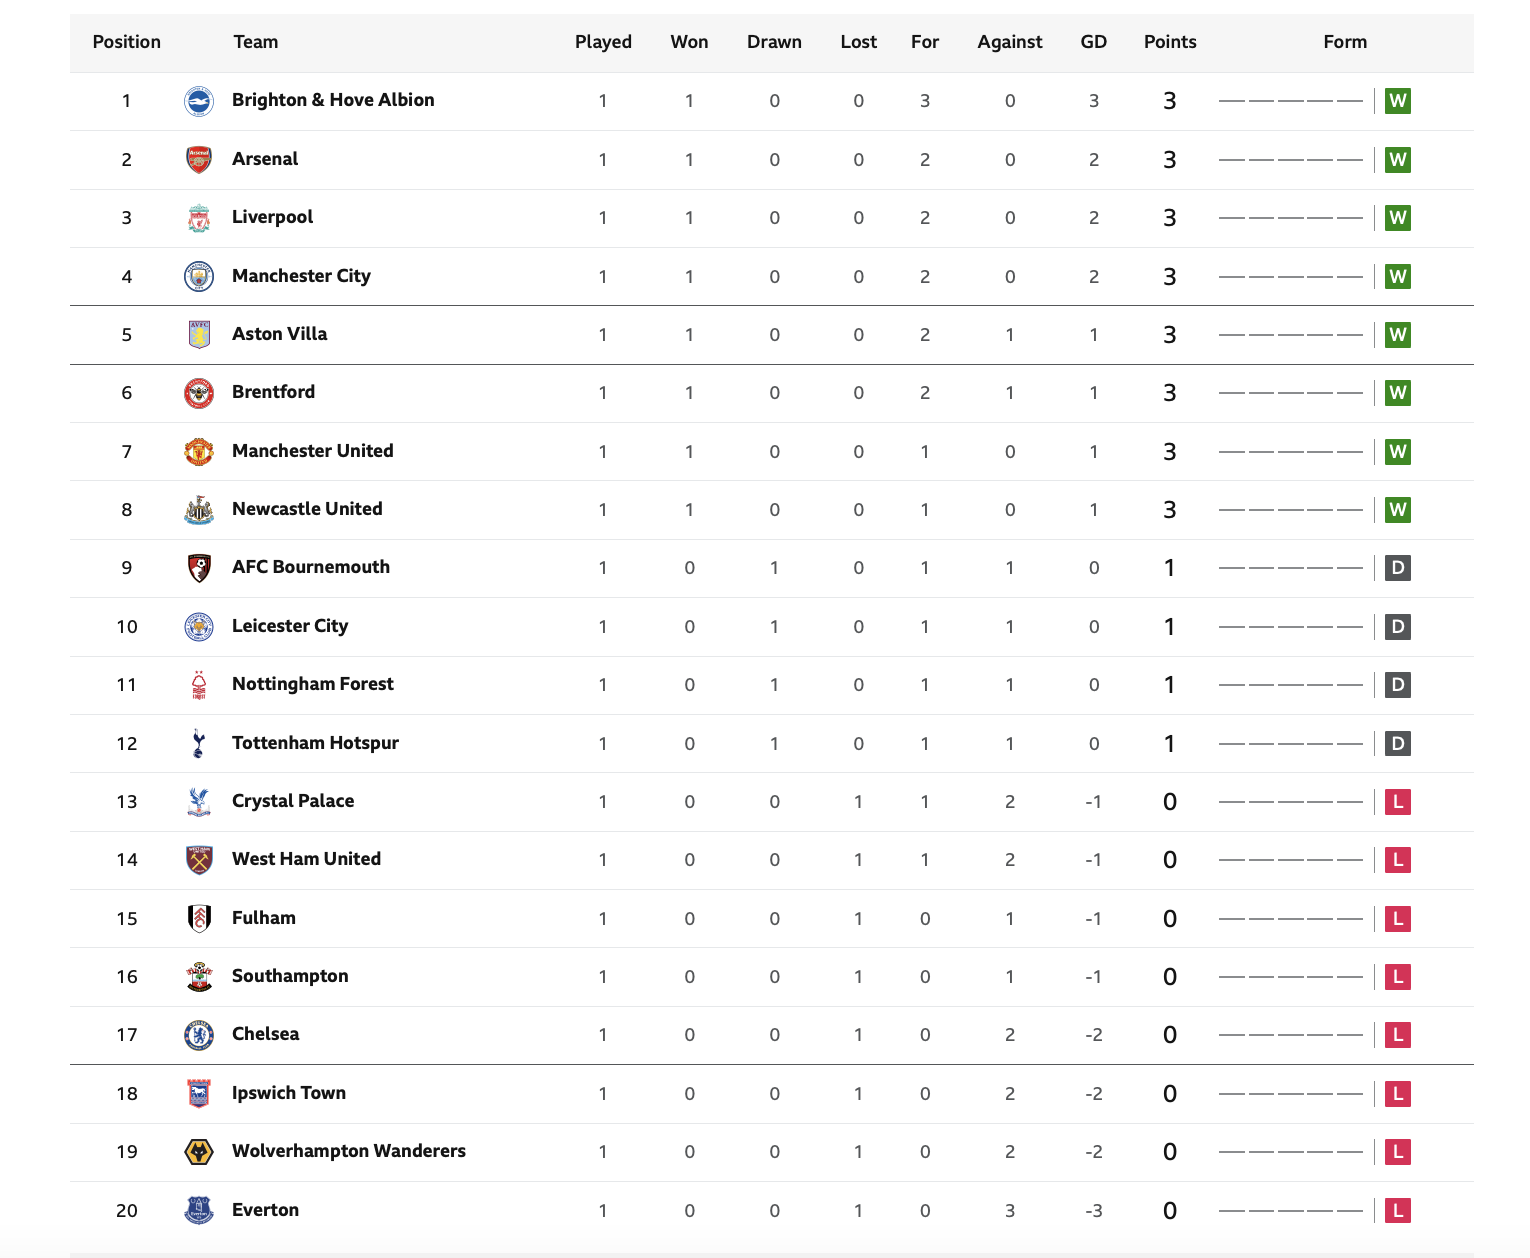Click the Liverpool club badge icon
The image size is (1530, 1258).
(199, 218)
